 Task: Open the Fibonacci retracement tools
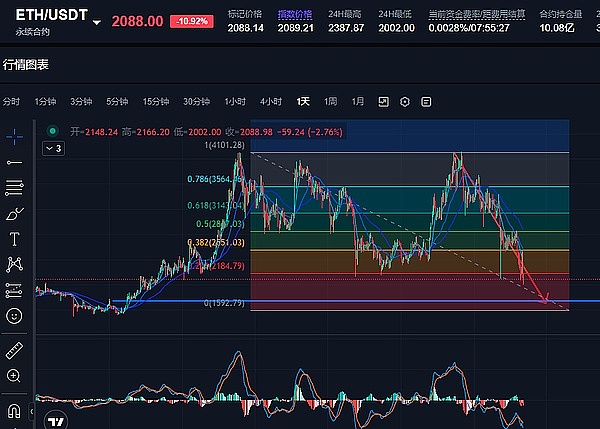coord(14,187)
